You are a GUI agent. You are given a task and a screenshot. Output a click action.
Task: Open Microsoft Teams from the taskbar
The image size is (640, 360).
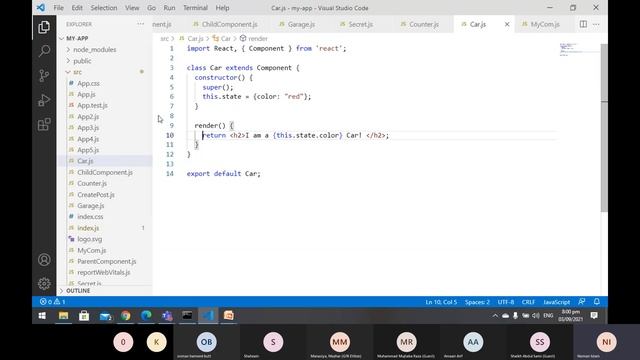pos(167,316)
